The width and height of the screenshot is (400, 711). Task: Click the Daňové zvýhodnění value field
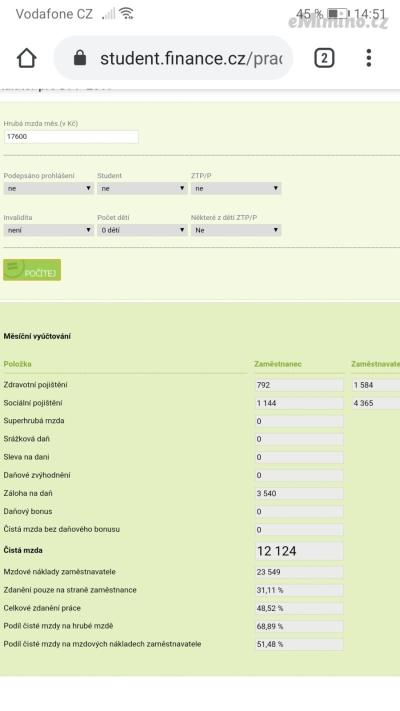(x=299, y=475)
